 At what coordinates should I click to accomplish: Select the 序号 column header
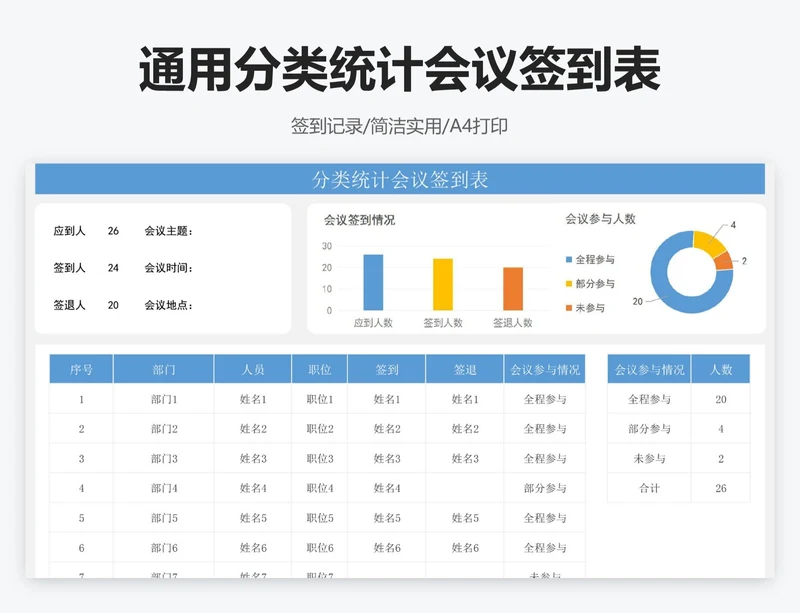tap(81, 369)
